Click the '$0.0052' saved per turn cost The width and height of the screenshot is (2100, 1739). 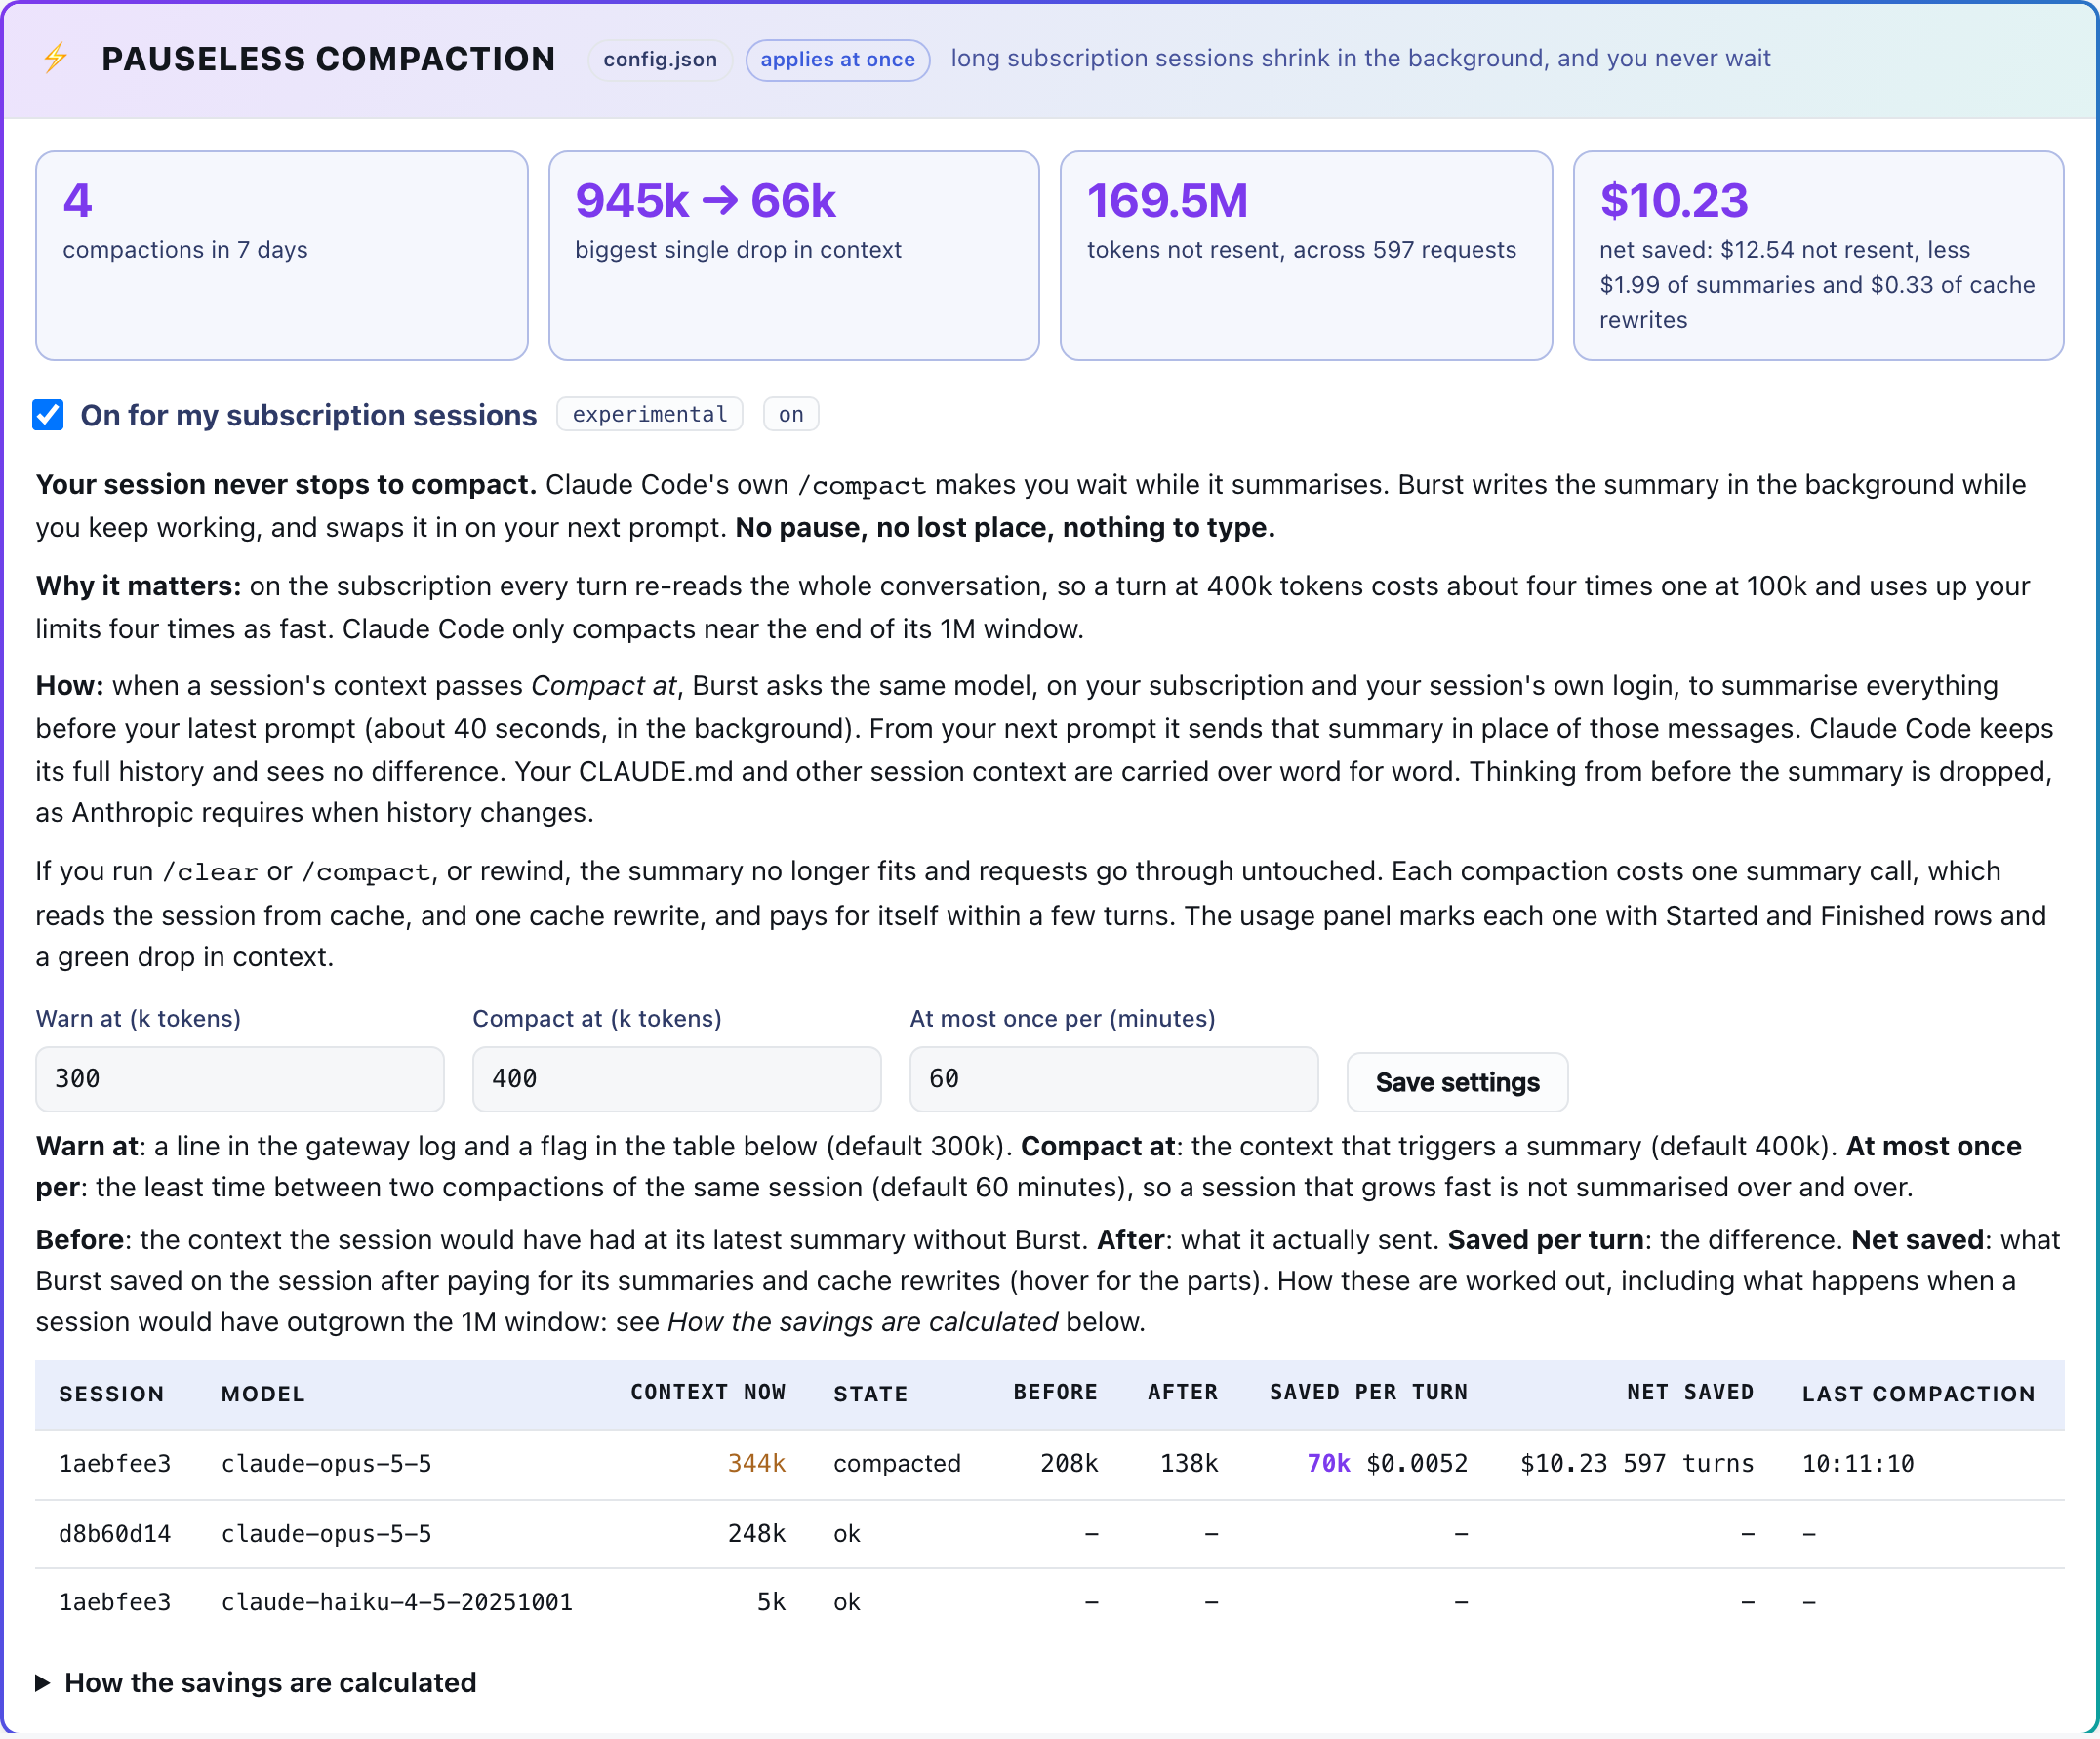[1418, 1464]
